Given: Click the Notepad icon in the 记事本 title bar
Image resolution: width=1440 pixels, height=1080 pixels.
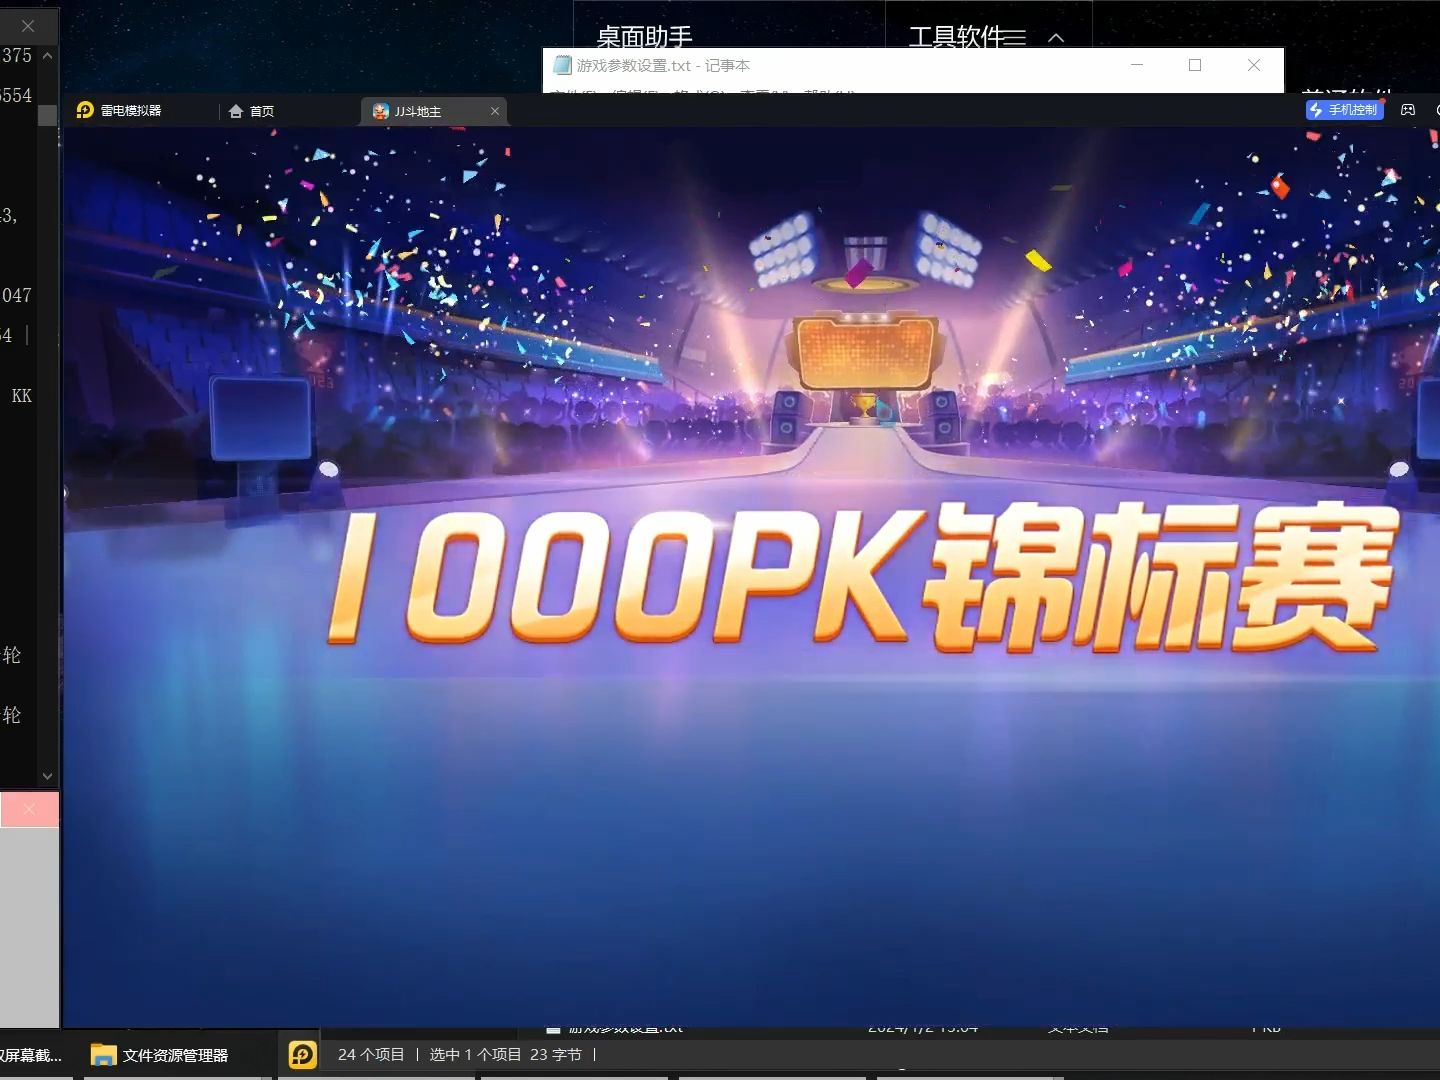Looking at the screenshot, I should (x=560, y=65).
